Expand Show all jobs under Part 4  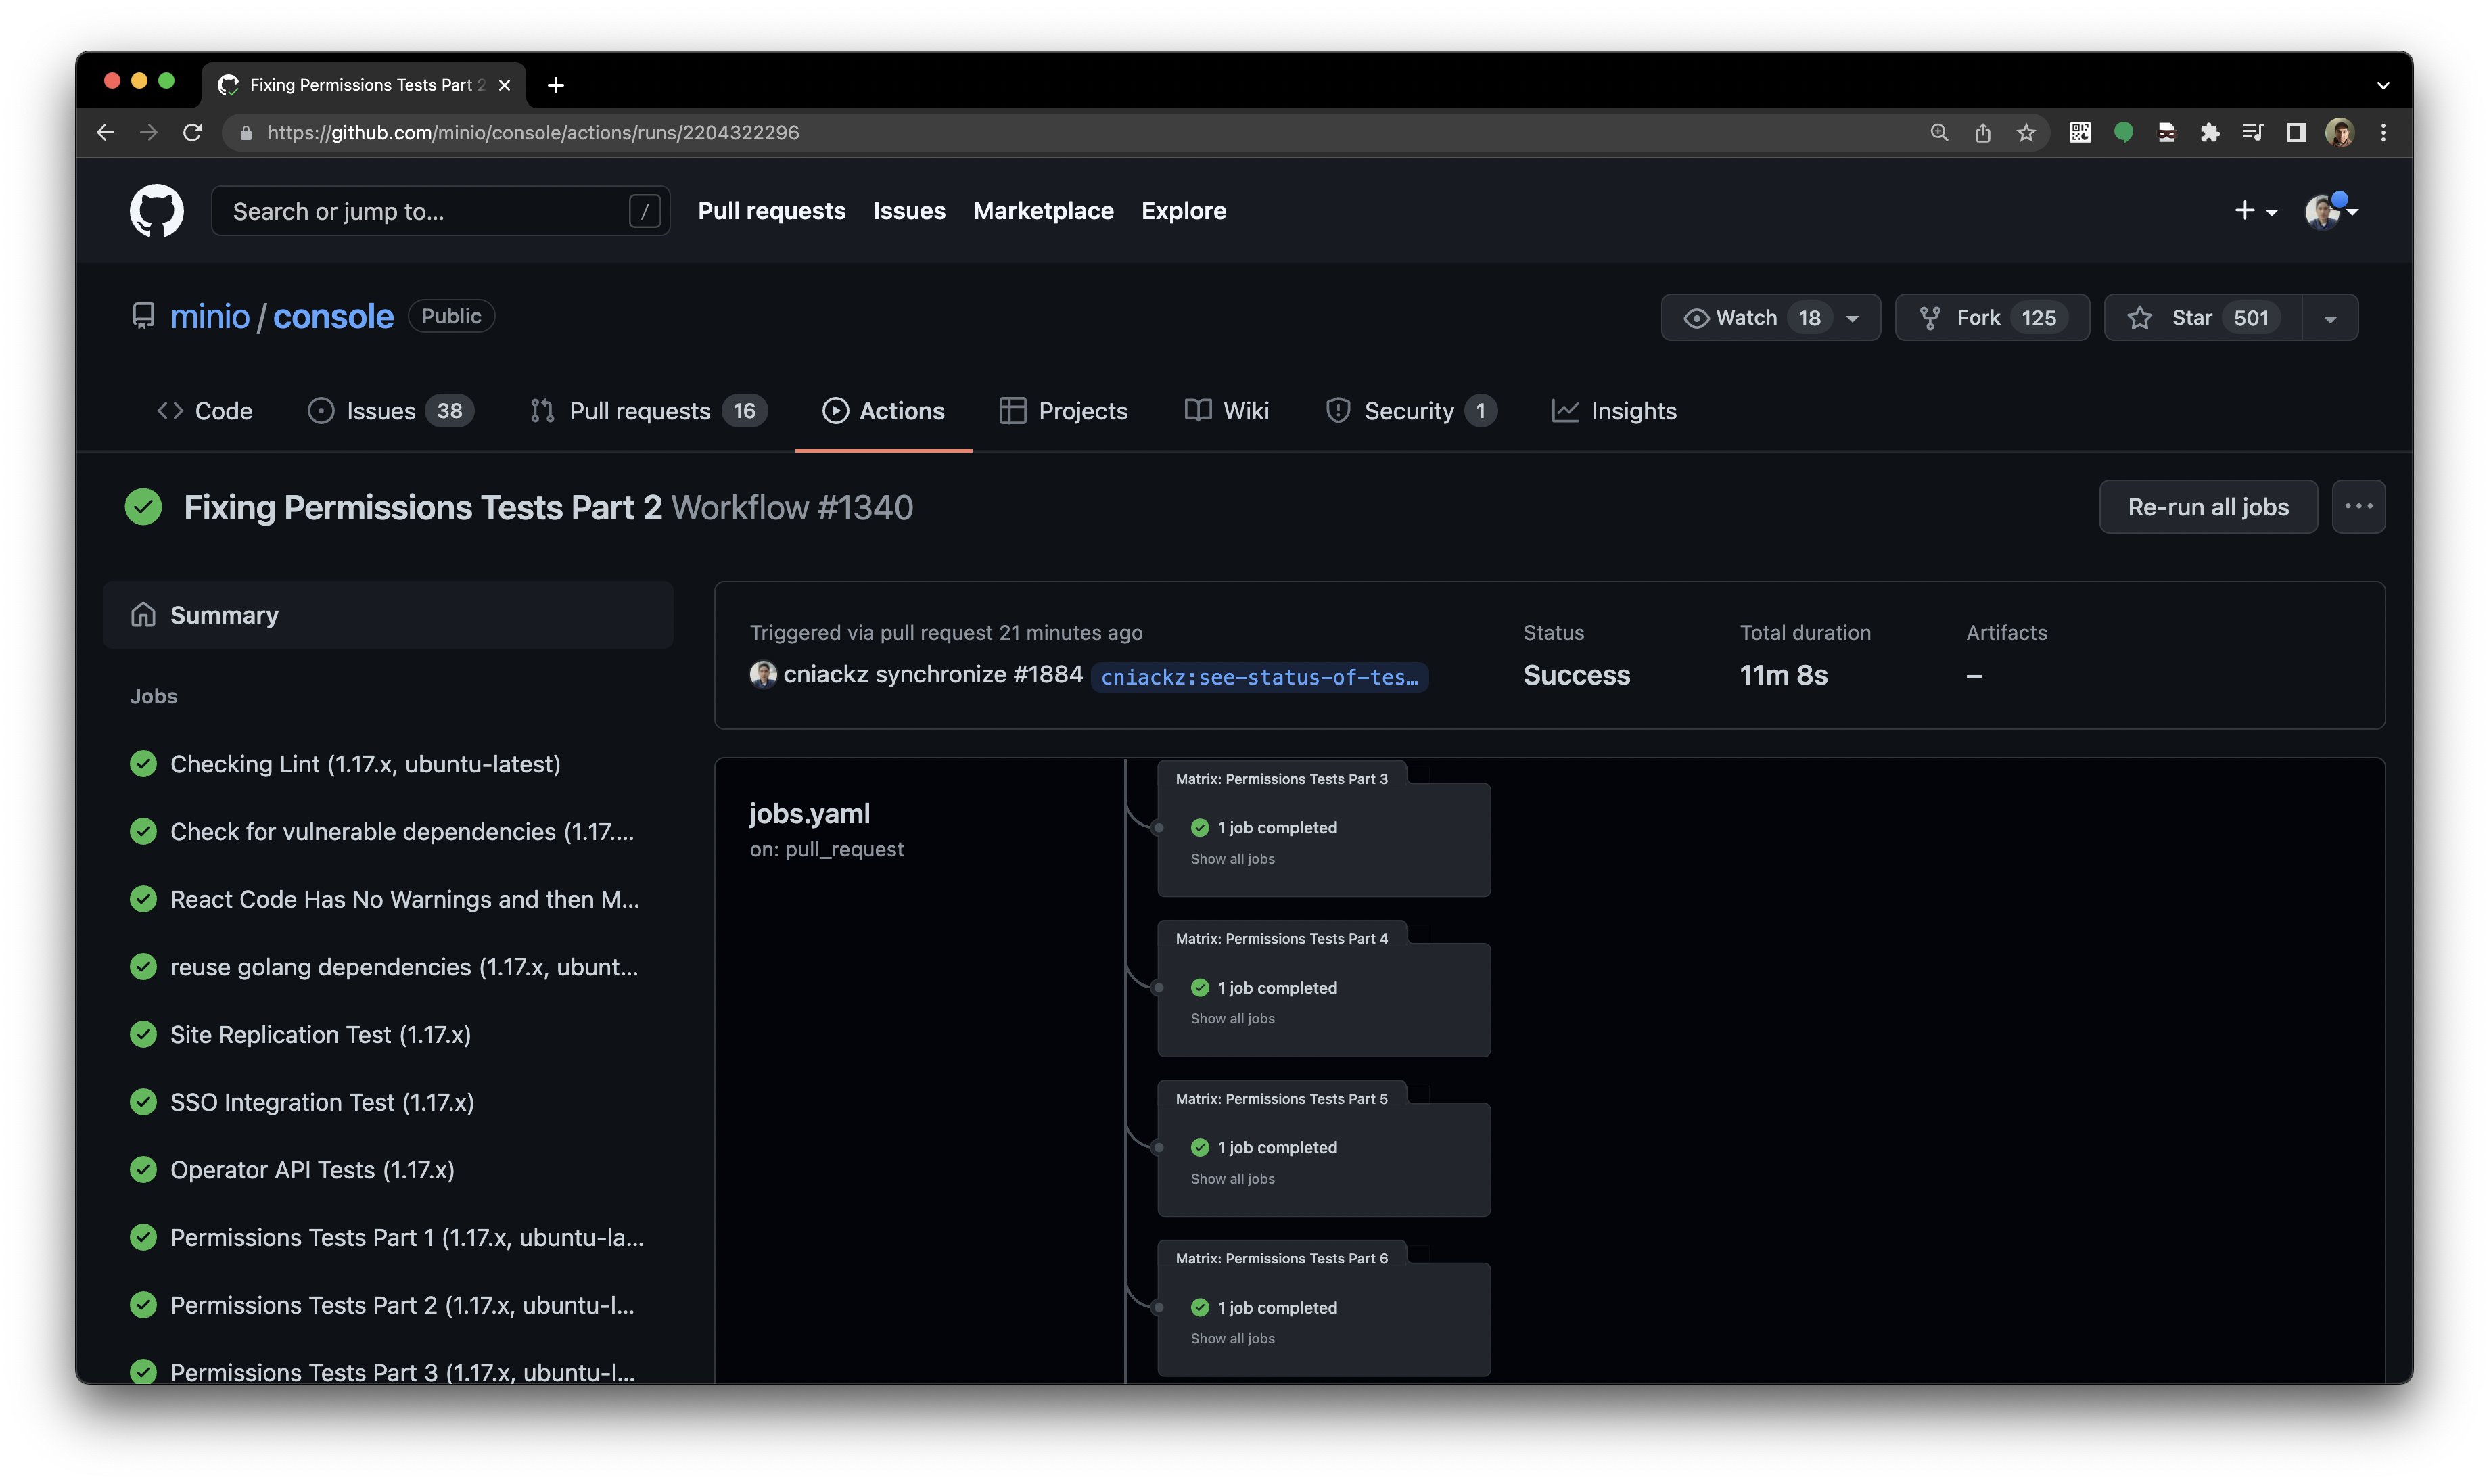1232,1019
